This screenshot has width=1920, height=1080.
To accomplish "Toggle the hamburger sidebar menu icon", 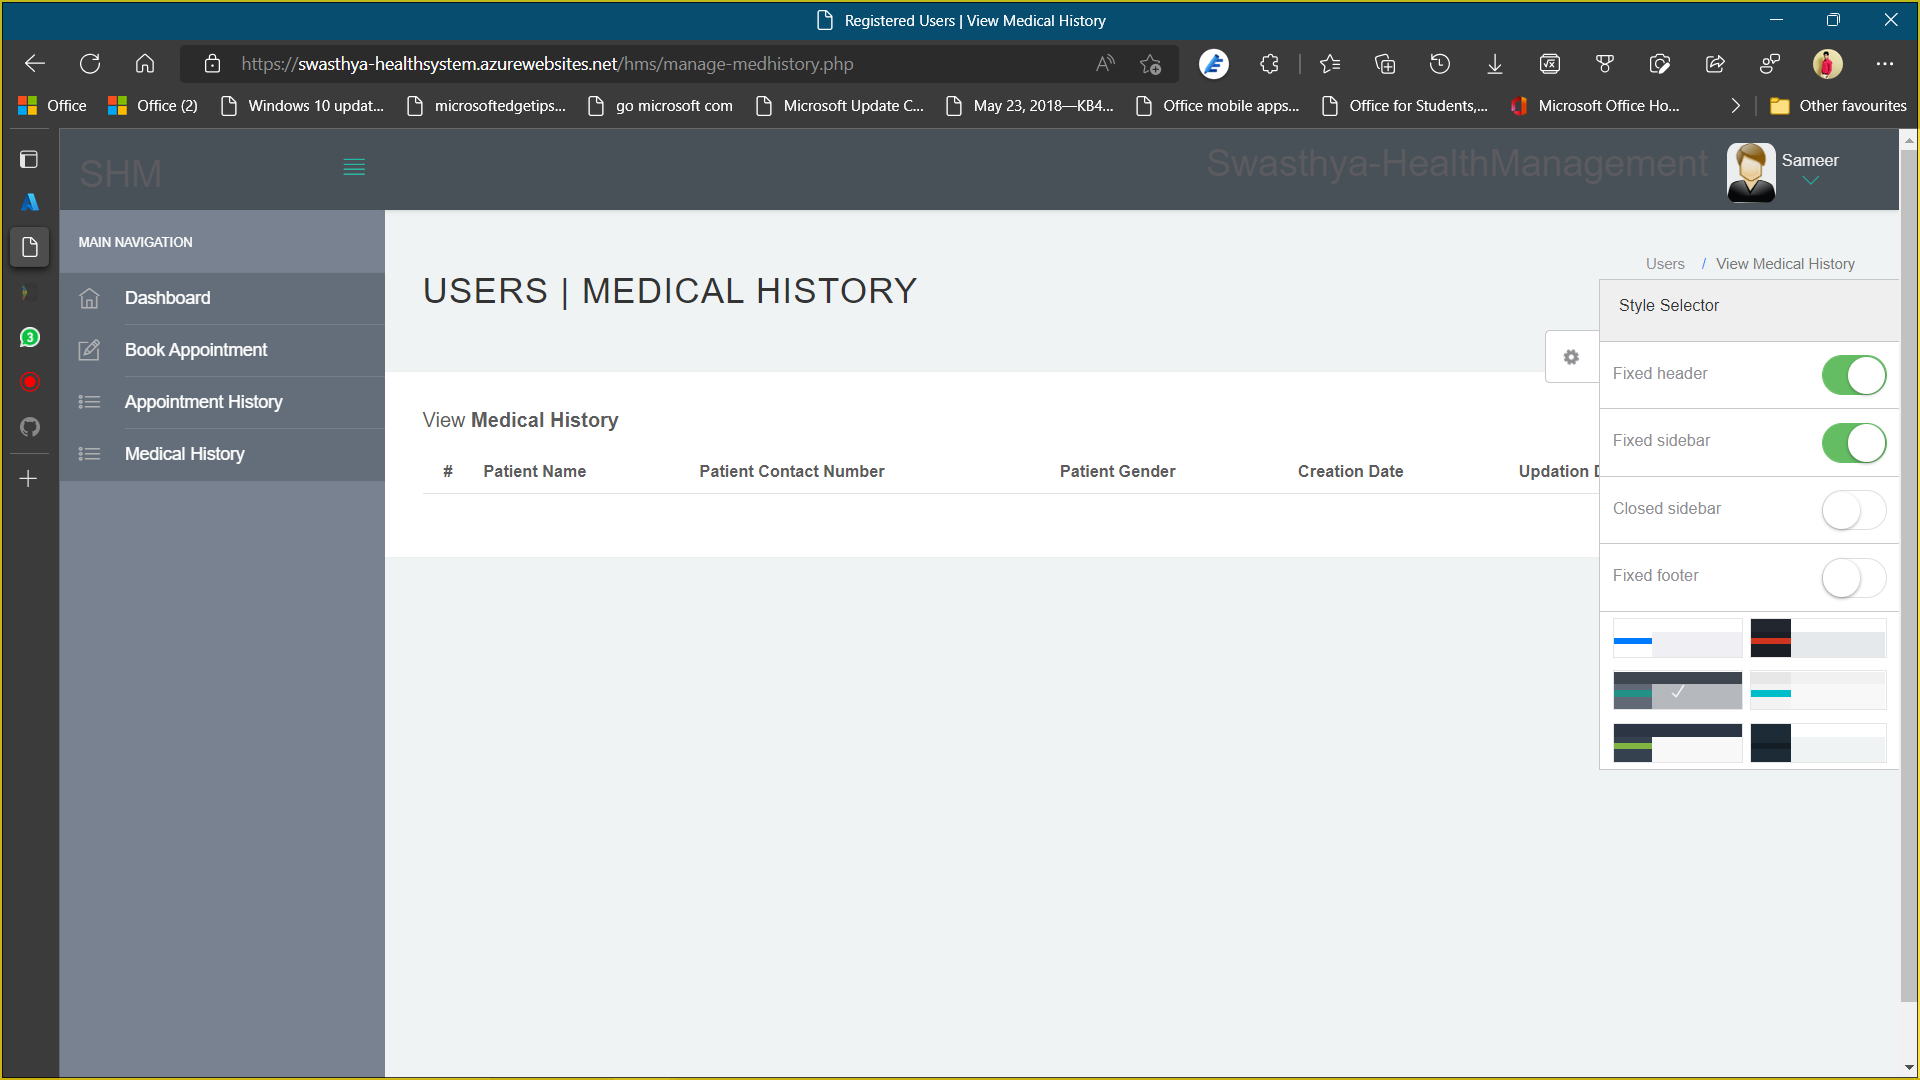I will point(354,167).
